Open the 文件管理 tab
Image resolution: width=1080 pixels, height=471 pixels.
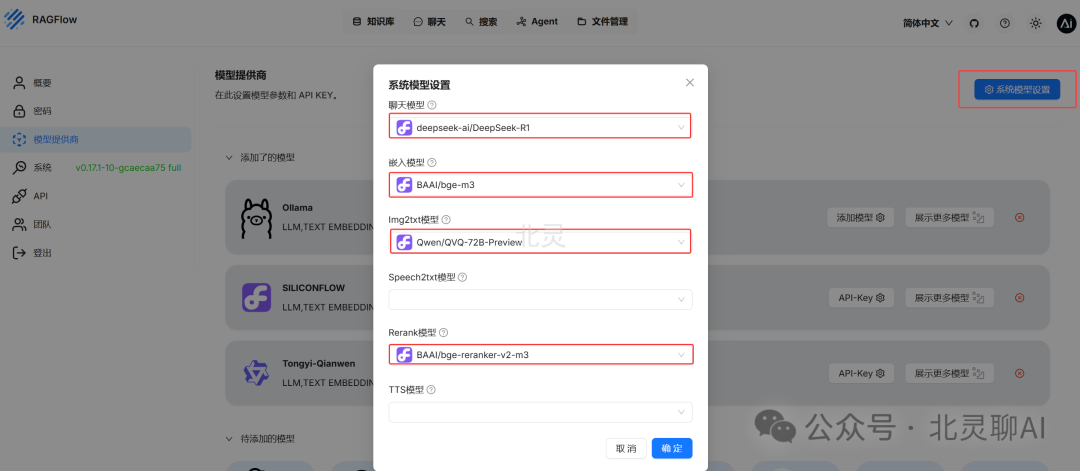(x=603, y=22)
